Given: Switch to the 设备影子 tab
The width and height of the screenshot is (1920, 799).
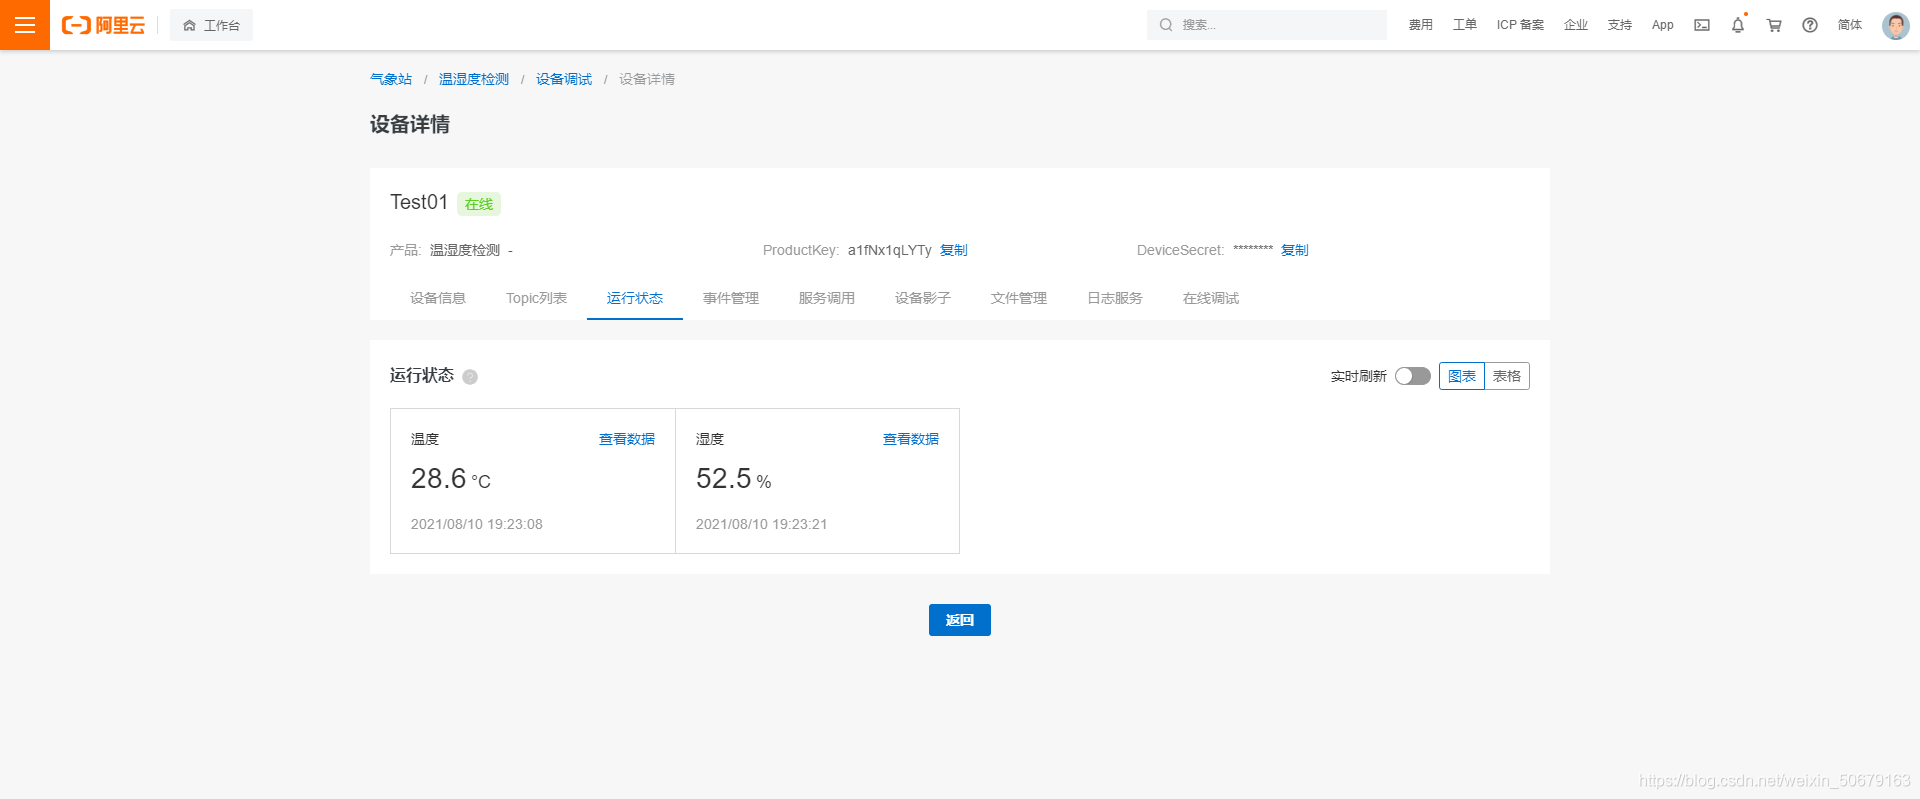Looking at the screenshot, I should click(923, 298).
